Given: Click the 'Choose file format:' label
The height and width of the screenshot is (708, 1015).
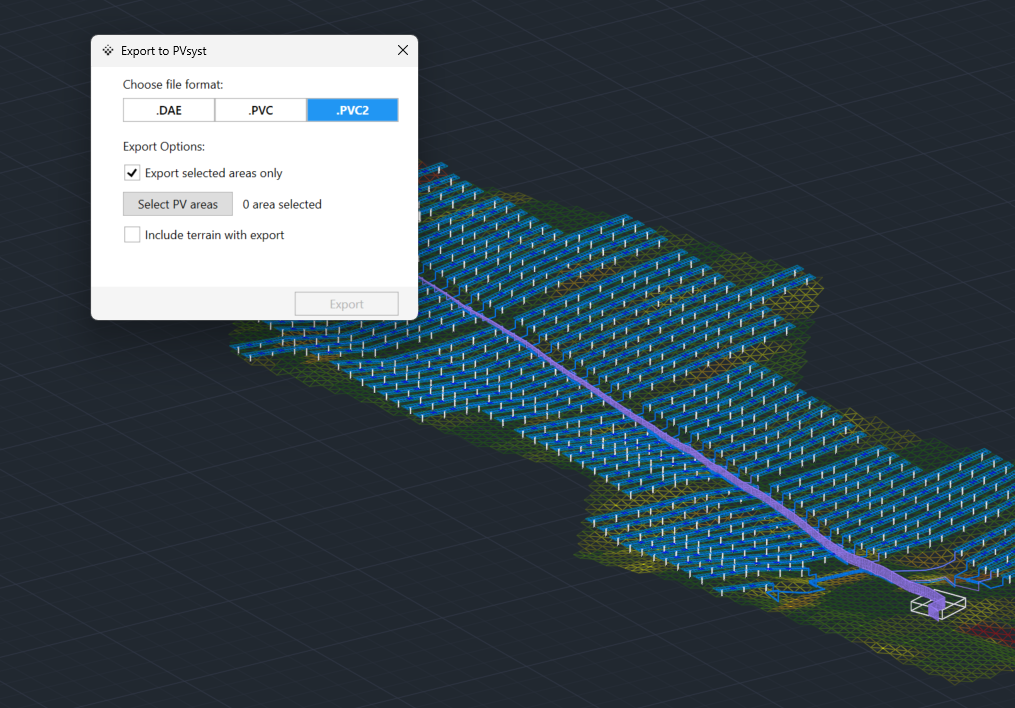Looking at the screenshot, I should click(173, 85).
